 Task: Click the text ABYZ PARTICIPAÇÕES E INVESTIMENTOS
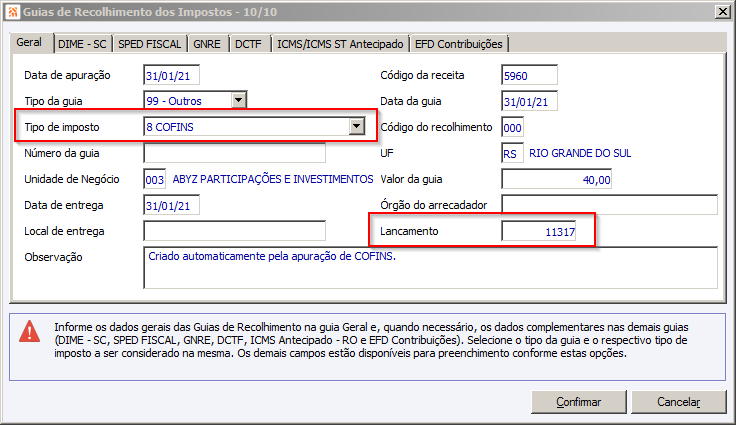tap(273, 179)
